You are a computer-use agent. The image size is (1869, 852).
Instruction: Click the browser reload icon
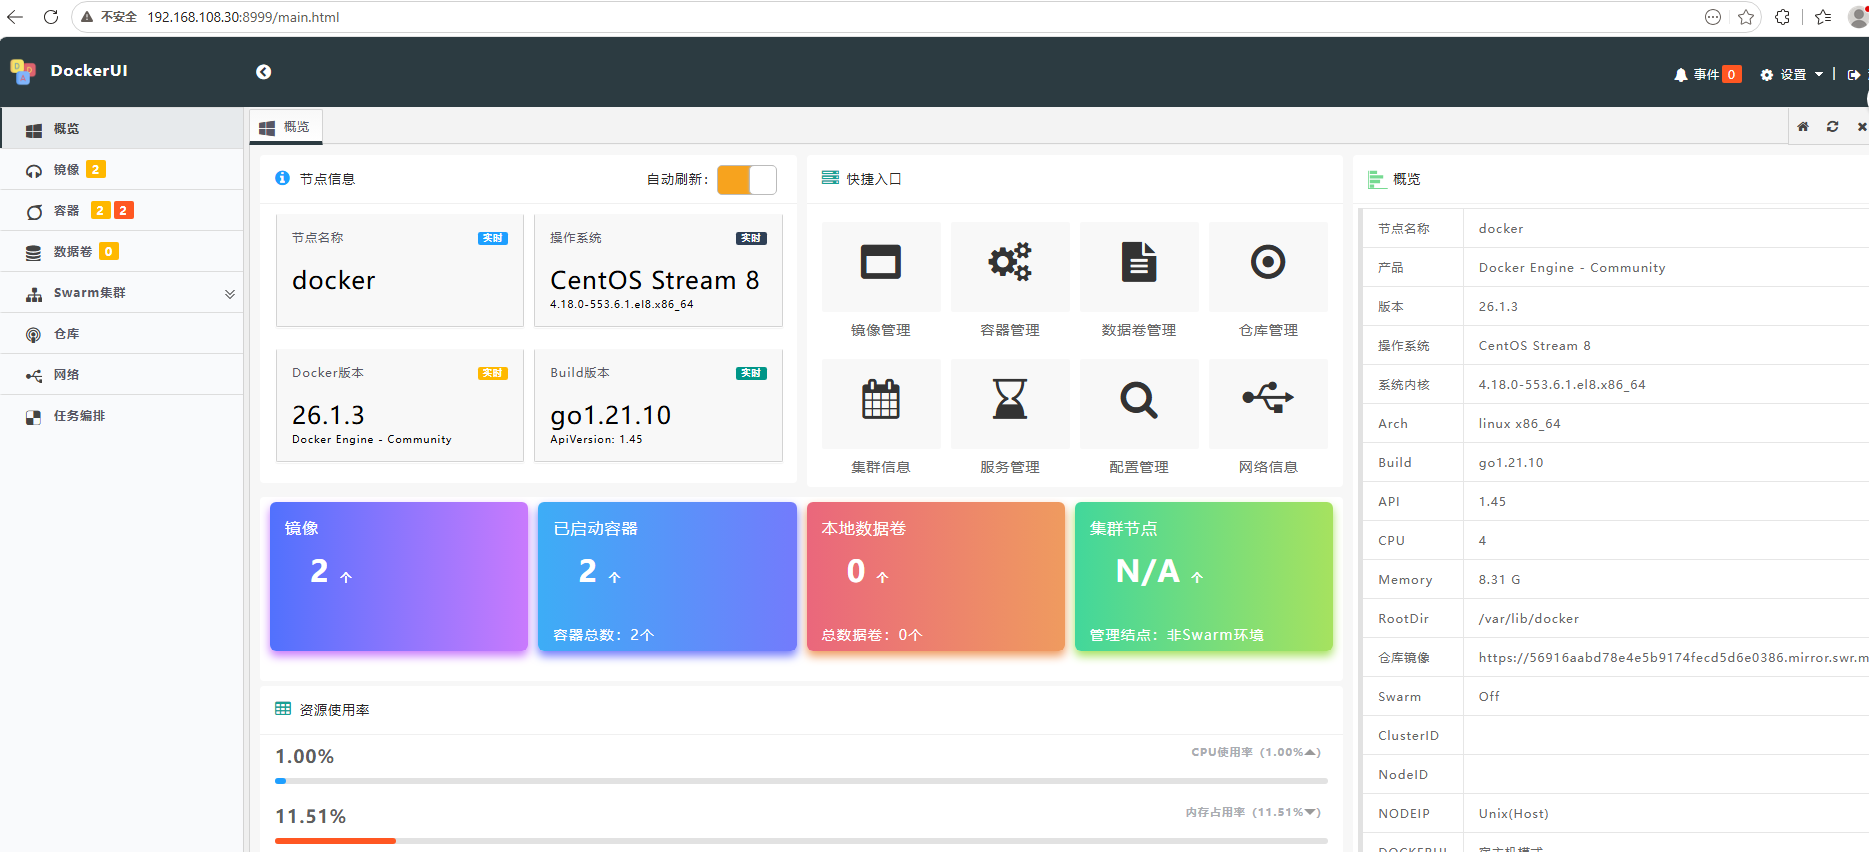(51, 17)
